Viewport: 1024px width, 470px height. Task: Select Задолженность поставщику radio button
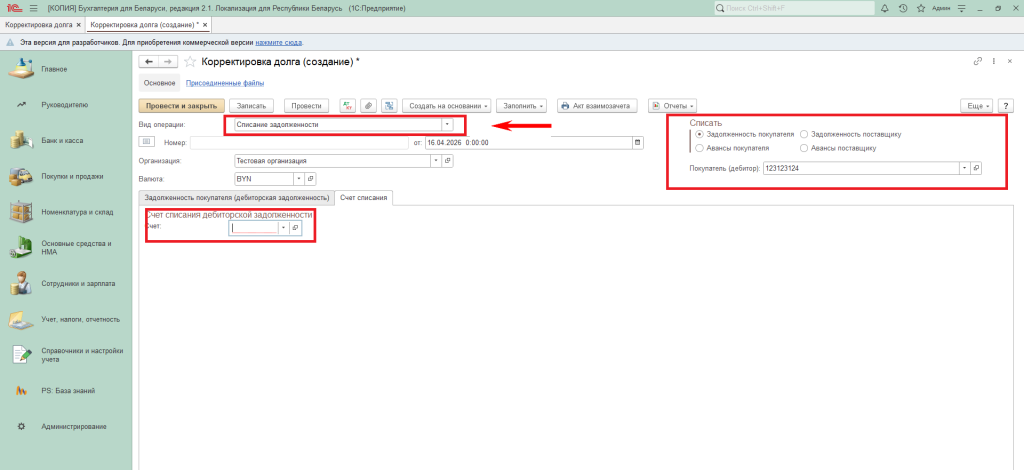(804, 133)
